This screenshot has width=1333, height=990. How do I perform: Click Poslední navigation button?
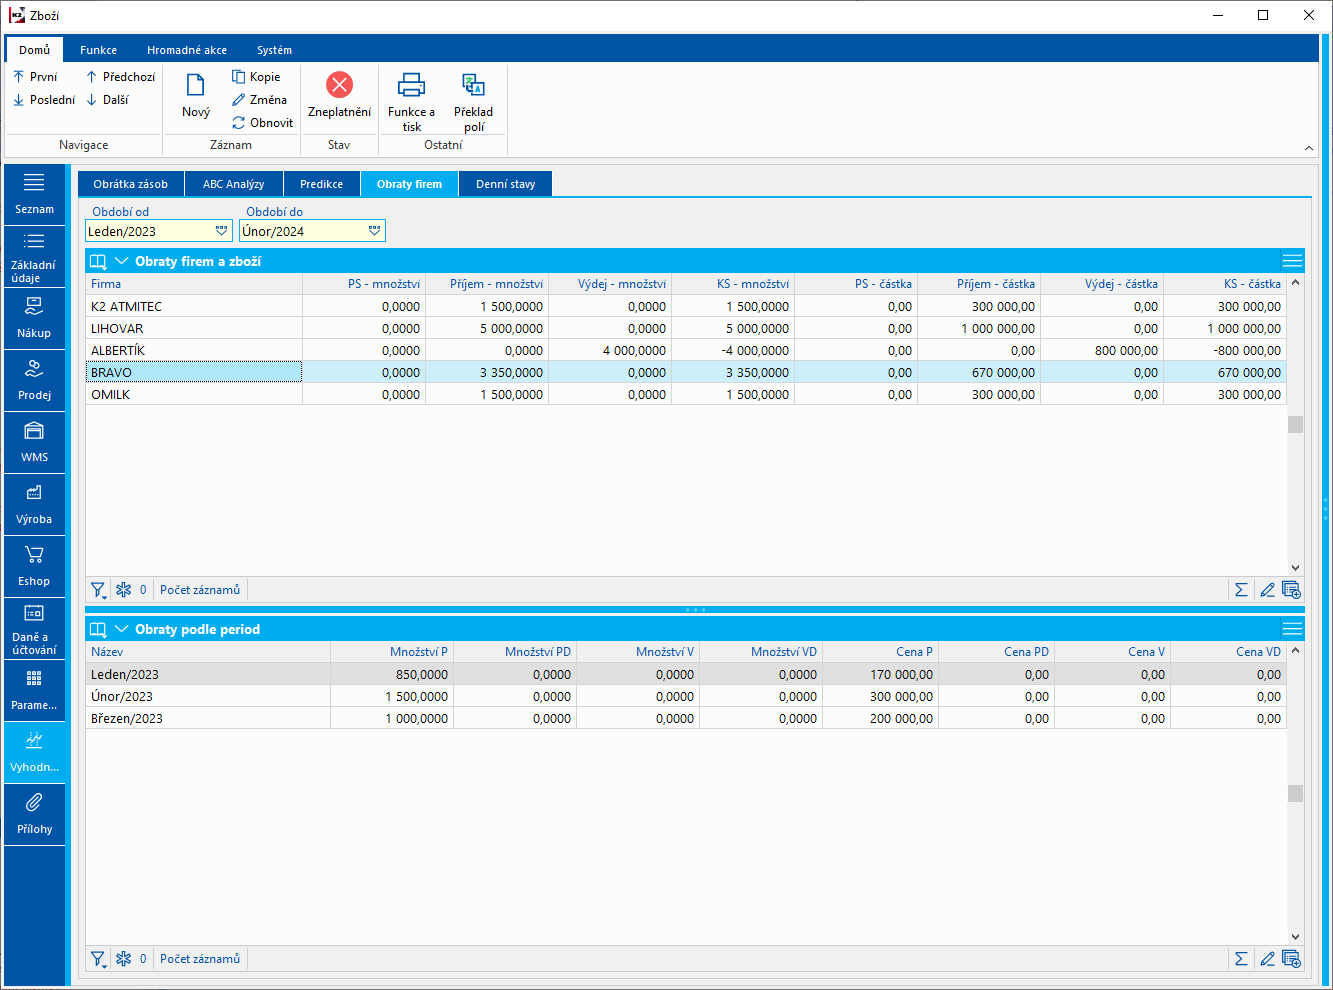click(x=44, y=100)
